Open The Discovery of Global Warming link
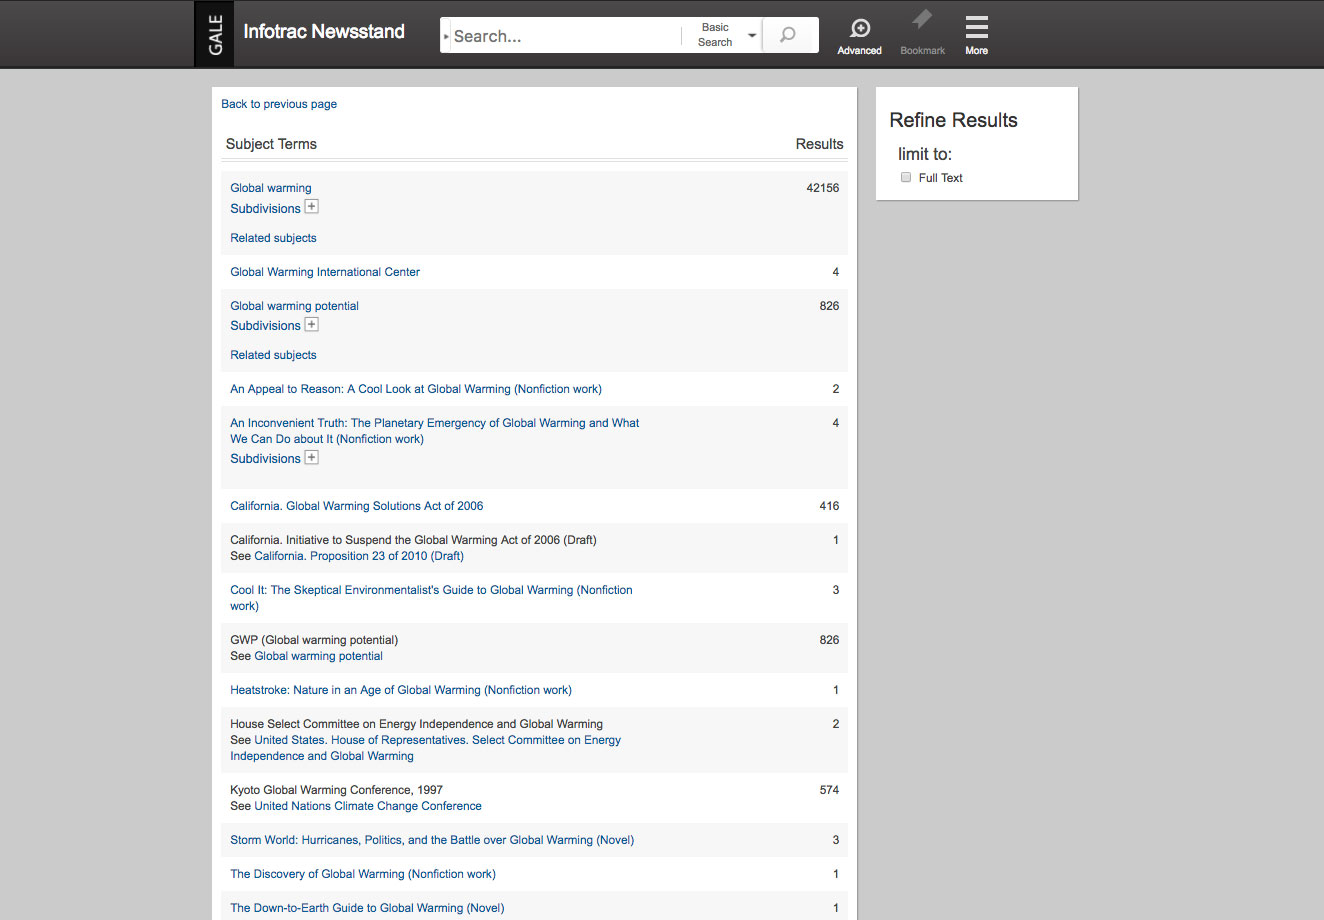This screenshot has height=920, width=1324. (363, 874)
